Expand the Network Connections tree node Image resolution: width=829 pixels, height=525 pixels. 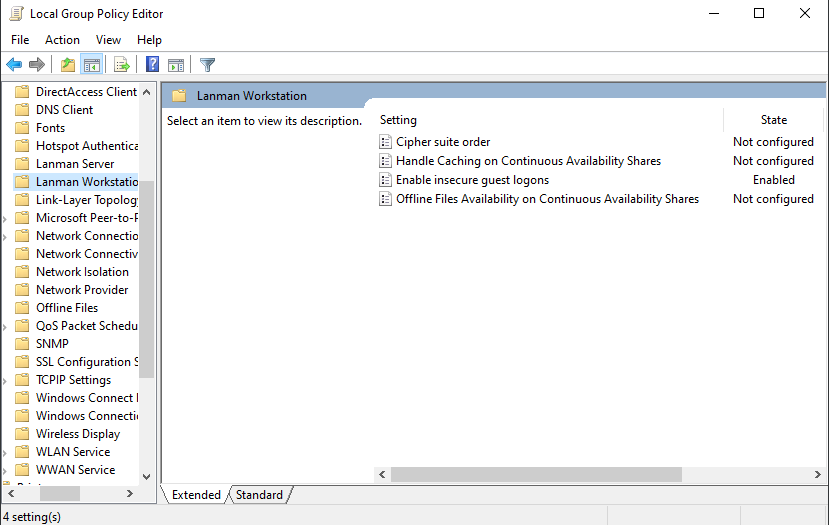tap(5, 236)
